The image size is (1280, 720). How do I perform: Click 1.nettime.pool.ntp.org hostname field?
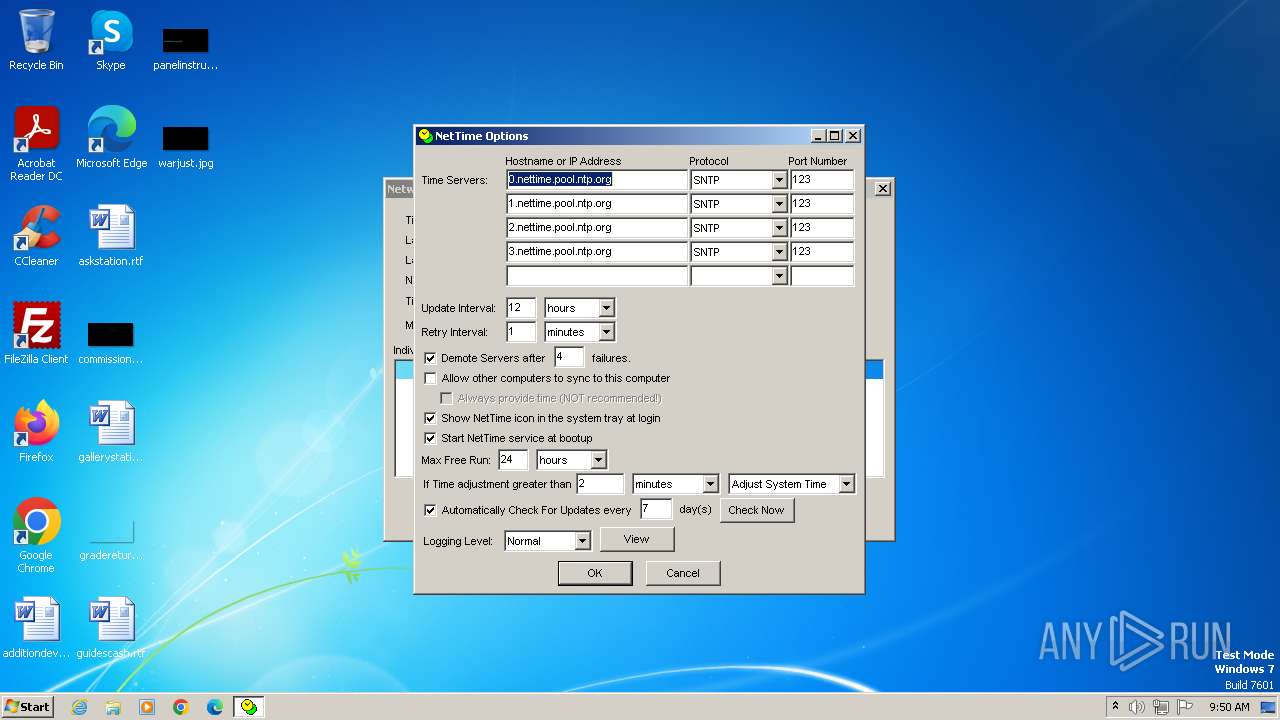tap(597, 204)
